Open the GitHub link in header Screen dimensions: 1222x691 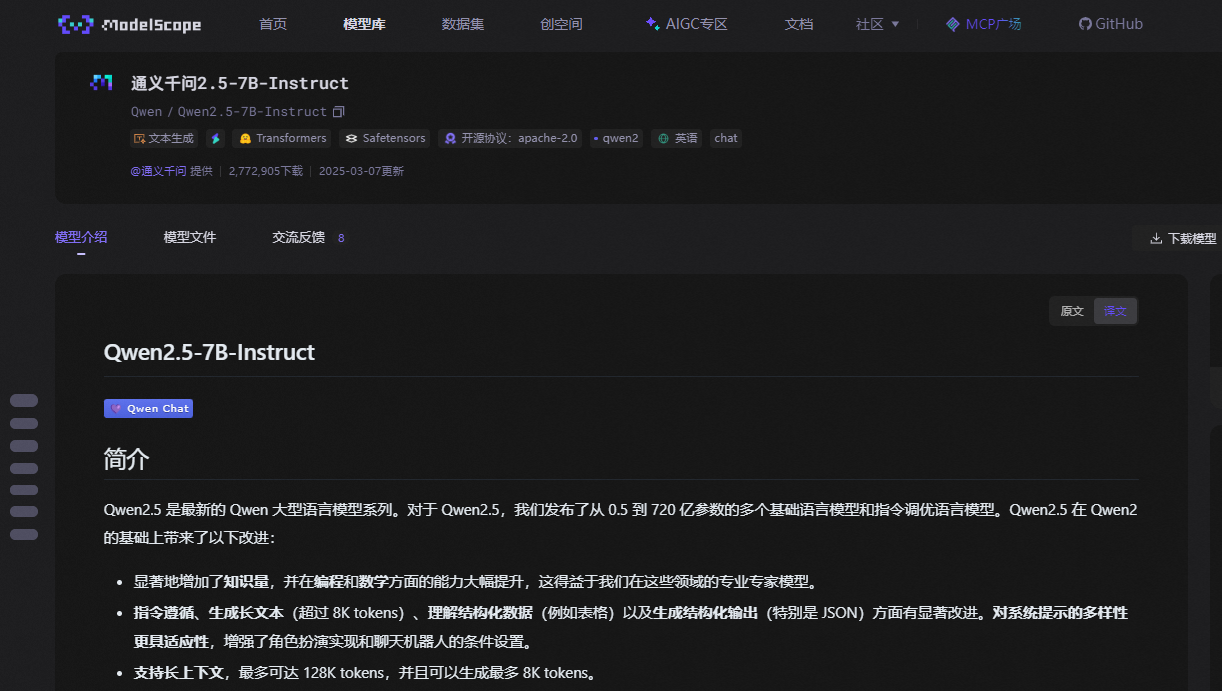coord(1110,24)
